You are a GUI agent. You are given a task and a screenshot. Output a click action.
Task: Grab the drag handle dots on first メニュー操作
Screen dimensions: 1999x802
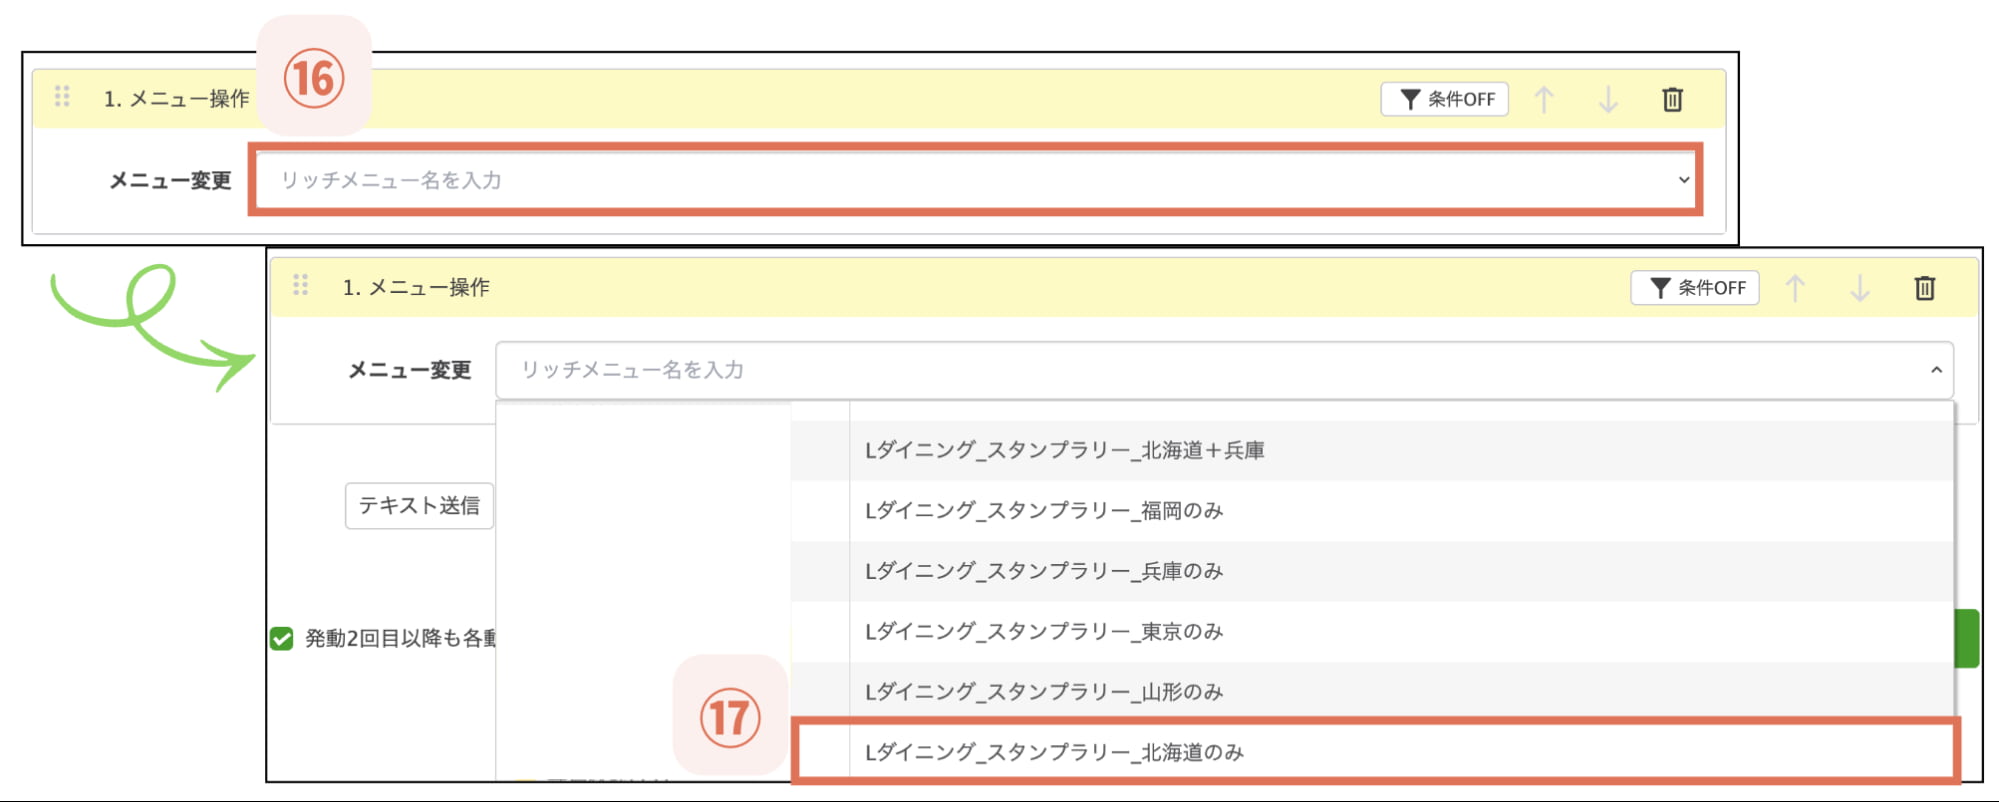point(62,97)
